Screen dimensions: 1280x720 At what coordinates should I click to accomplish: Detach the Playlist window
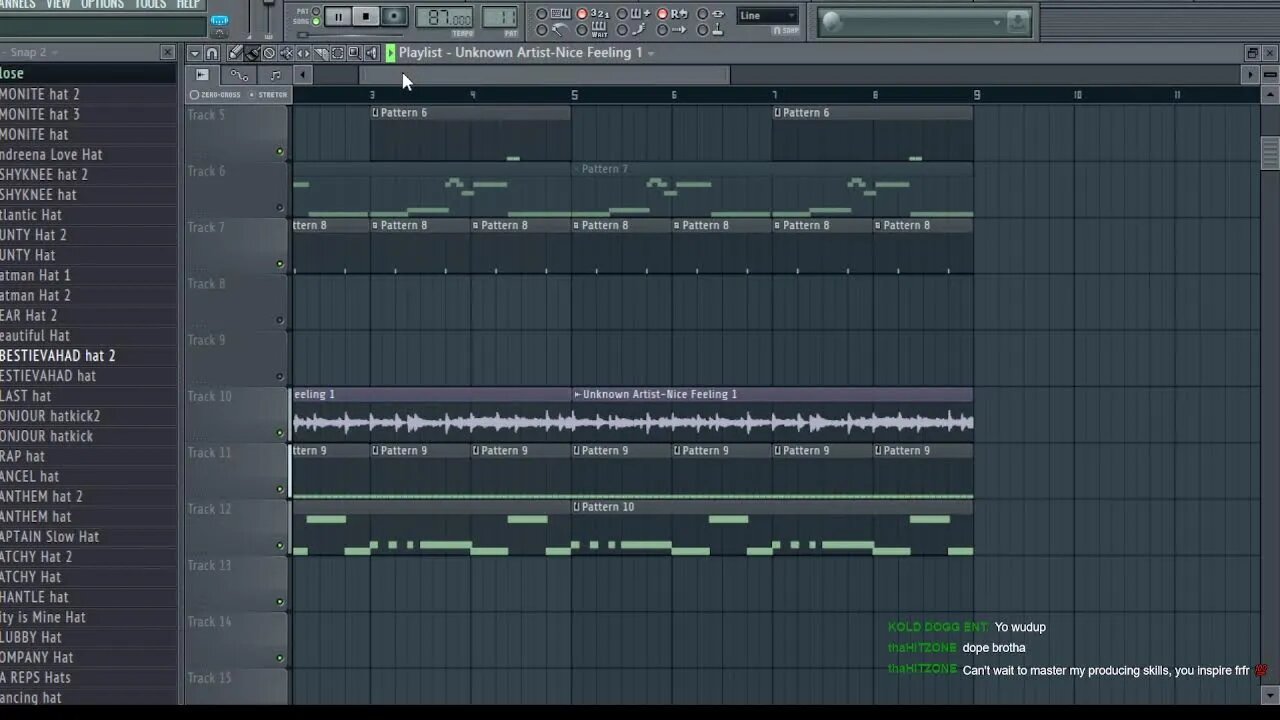coord(1252,53)
